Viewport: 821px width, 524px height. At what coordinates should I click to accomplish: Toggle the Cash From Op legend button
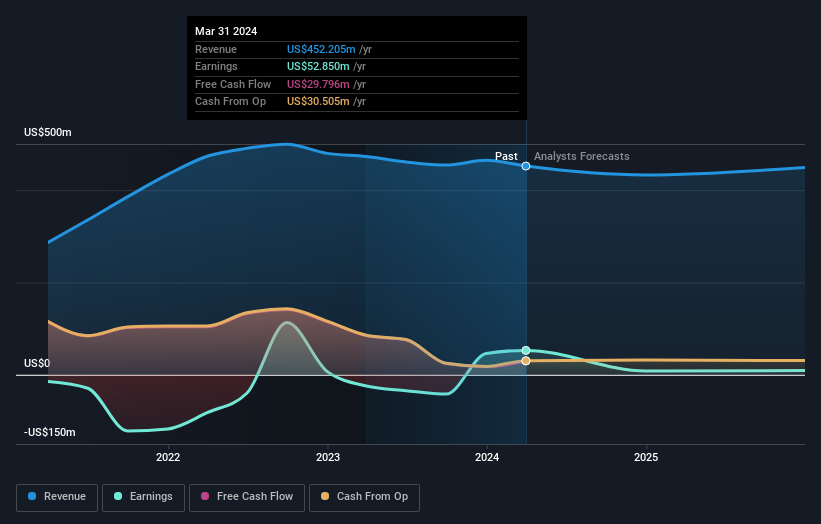click(x=364, y=497)
